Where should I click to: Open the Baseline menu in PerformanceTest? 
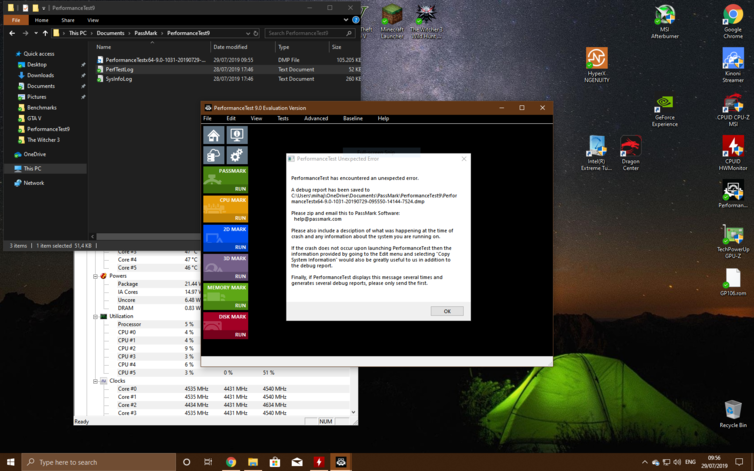pyautogui.click(x=352, y=118)
